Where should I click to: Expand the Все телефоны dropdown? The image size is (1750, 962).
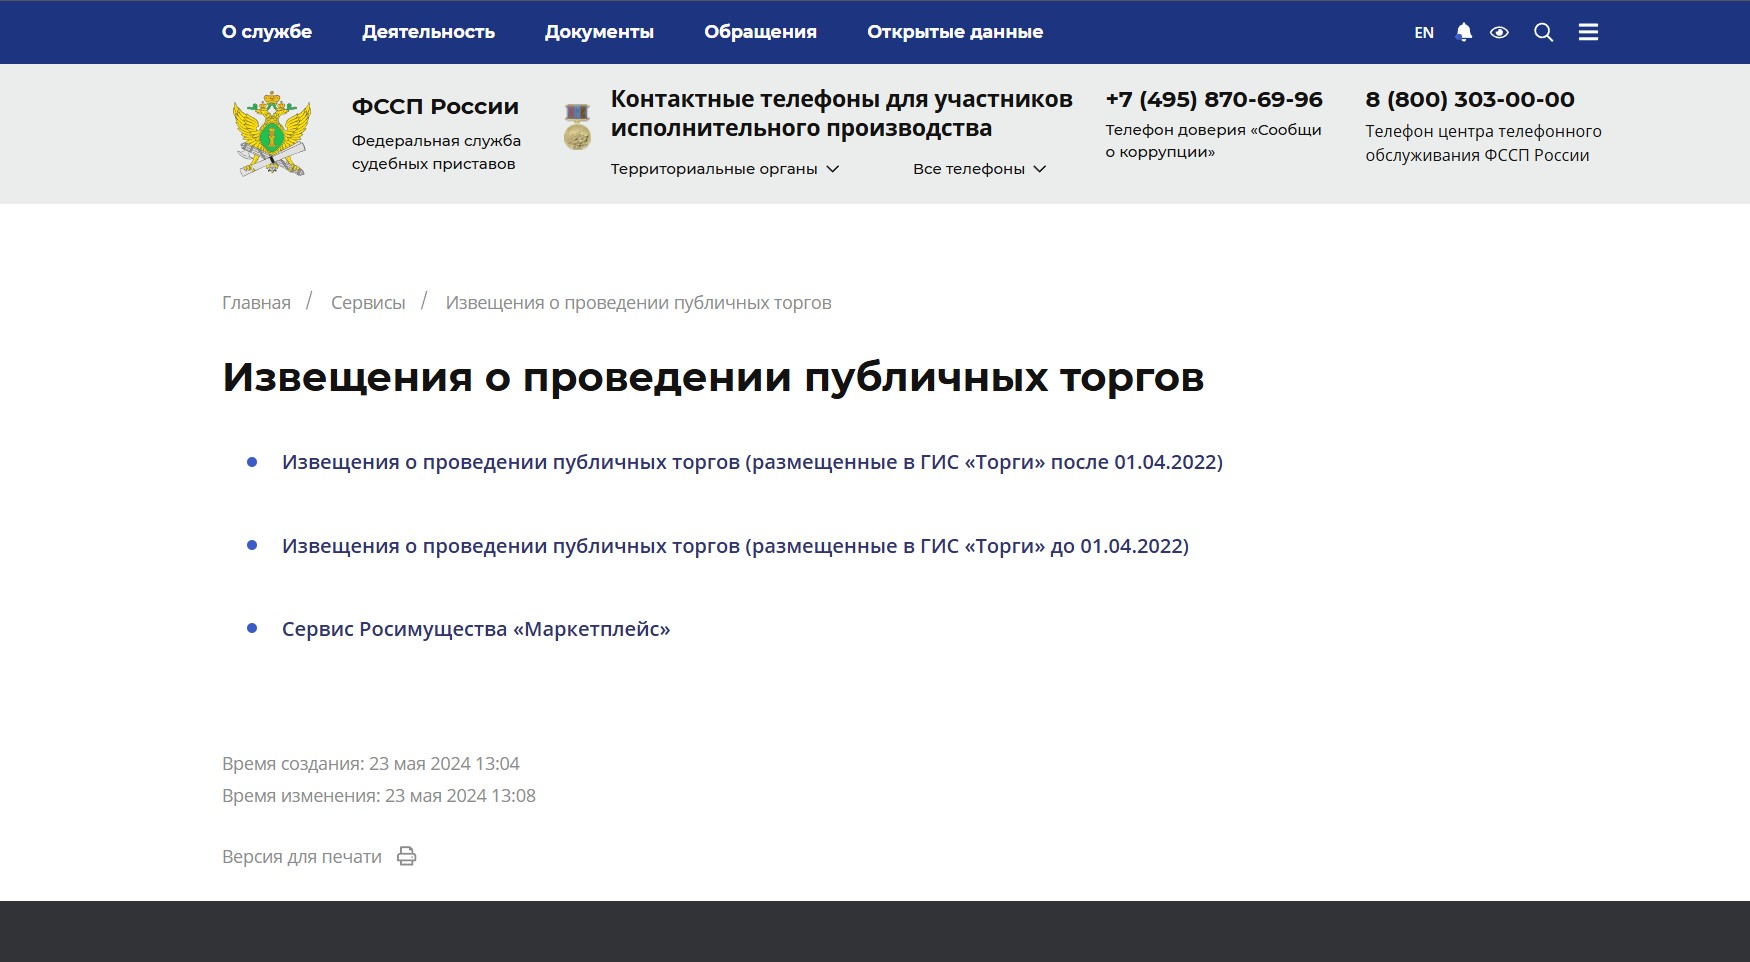[x=978, y=169]
